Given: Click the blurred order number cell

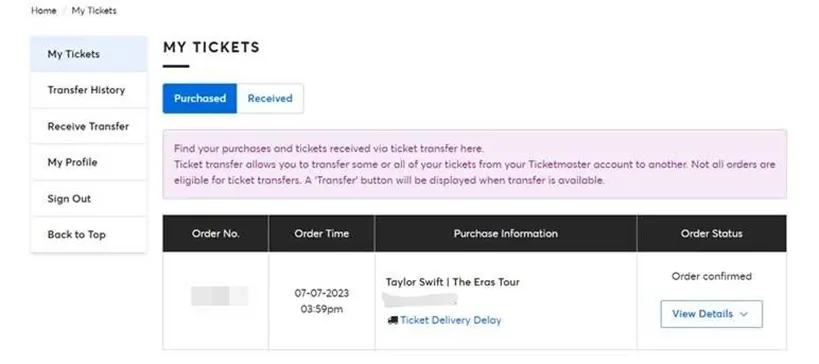Looking at the screenshot, I should click(219, 296).
